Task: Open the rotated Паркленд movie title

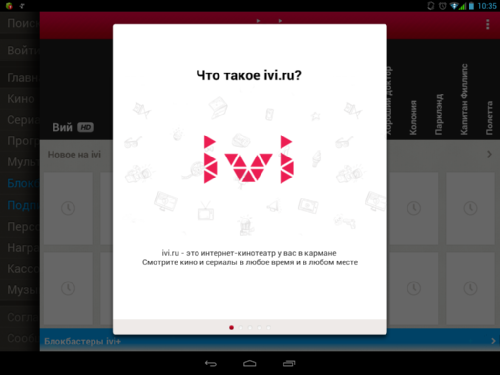Action: pos(439,114)
